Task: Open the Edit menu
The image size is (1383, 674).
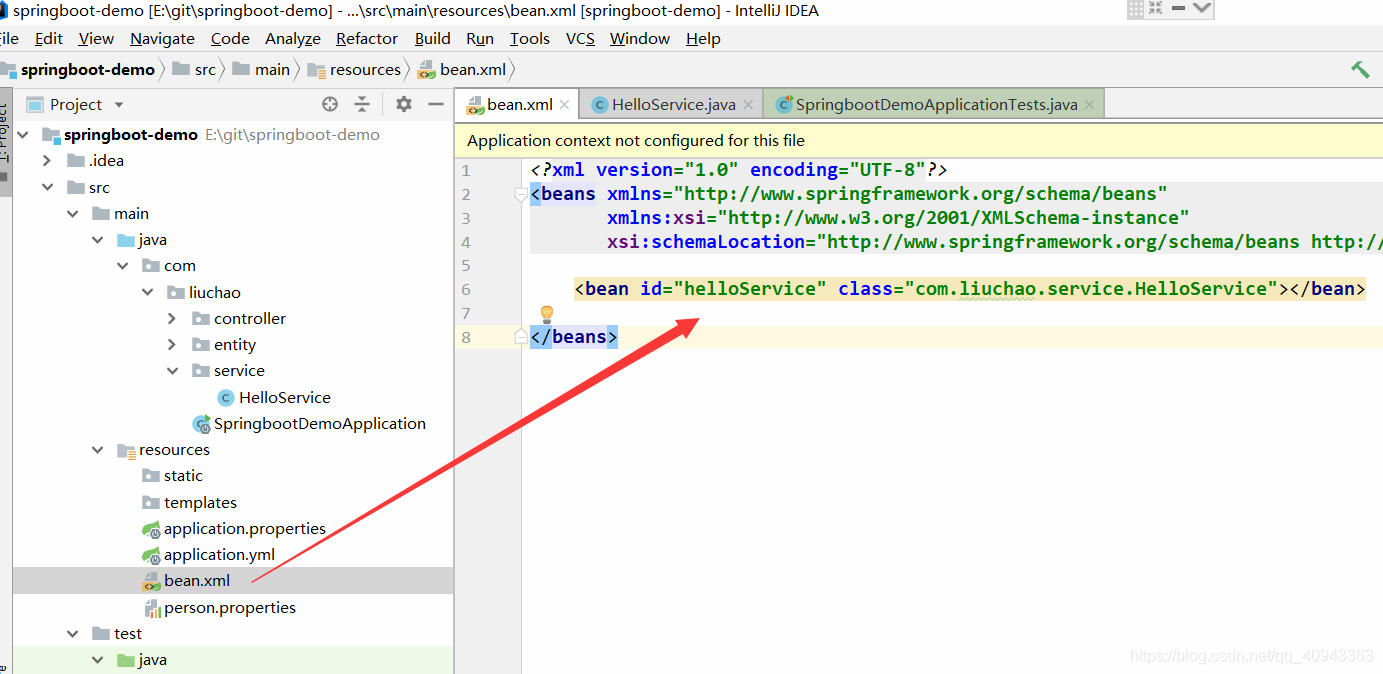Action: pyautogui.click(x=49, y=38)
